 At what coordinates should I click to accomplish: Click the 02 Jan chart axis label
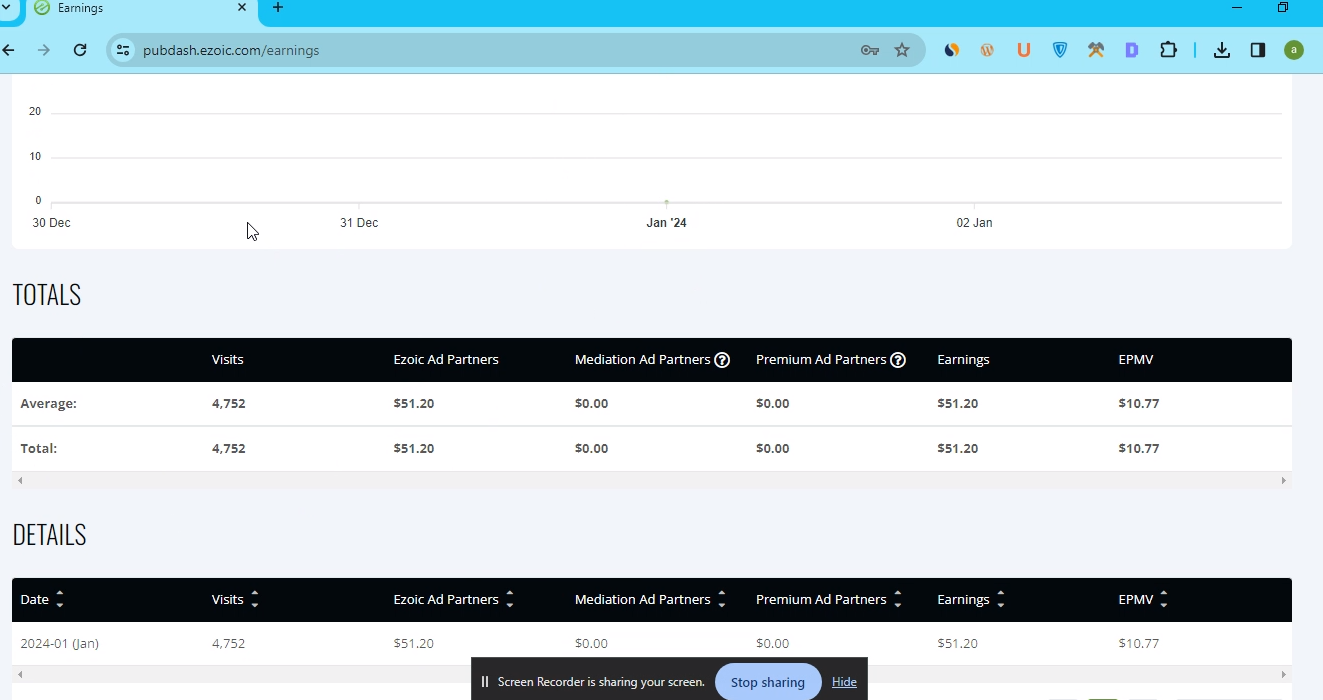click(x=974, y=223)
